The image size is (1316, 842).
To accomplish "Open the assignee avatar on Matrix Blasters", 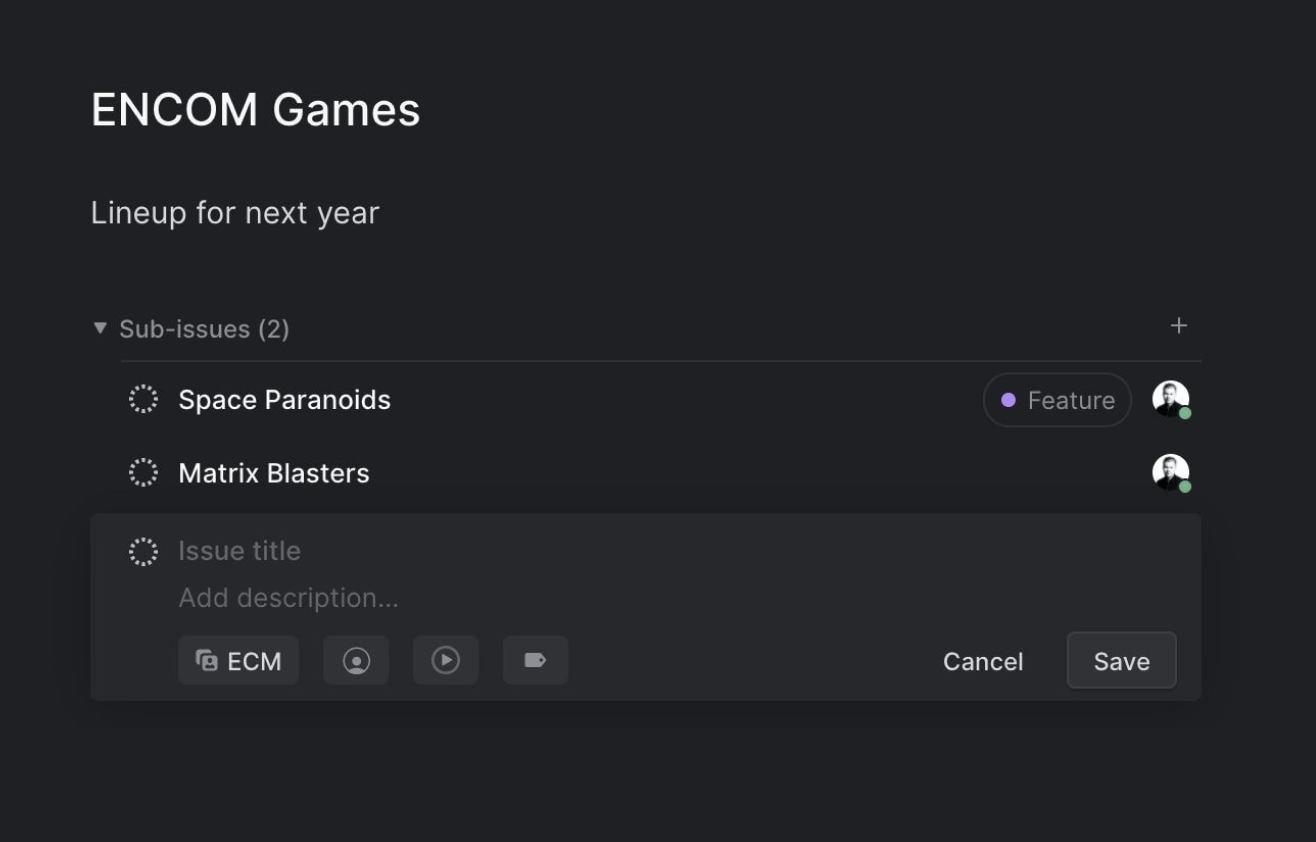I will tap(1171, 473).
